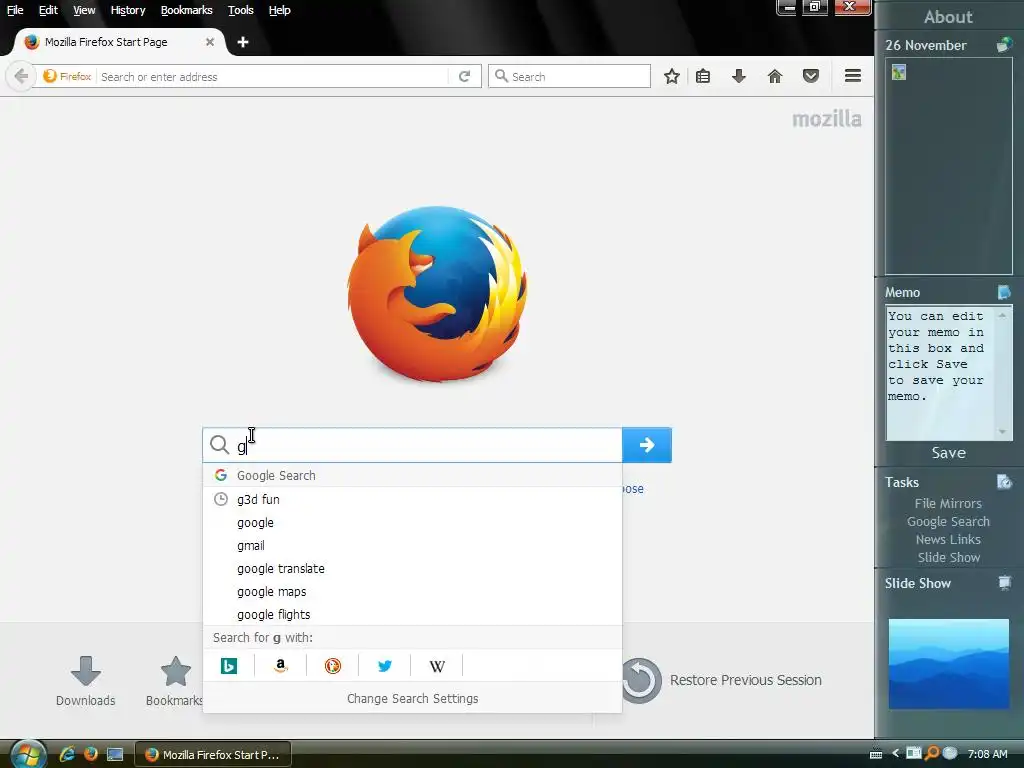Click the Memo panel icon

coord(1004,292)
